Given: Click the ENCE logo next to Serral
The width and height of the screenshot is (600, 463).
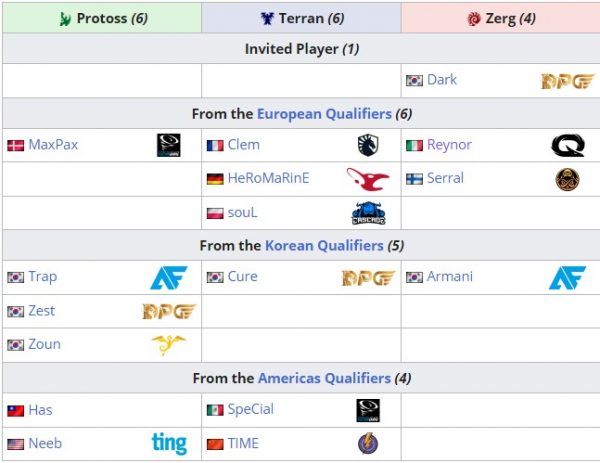Looking at the screenshot, I should (567, 179).
